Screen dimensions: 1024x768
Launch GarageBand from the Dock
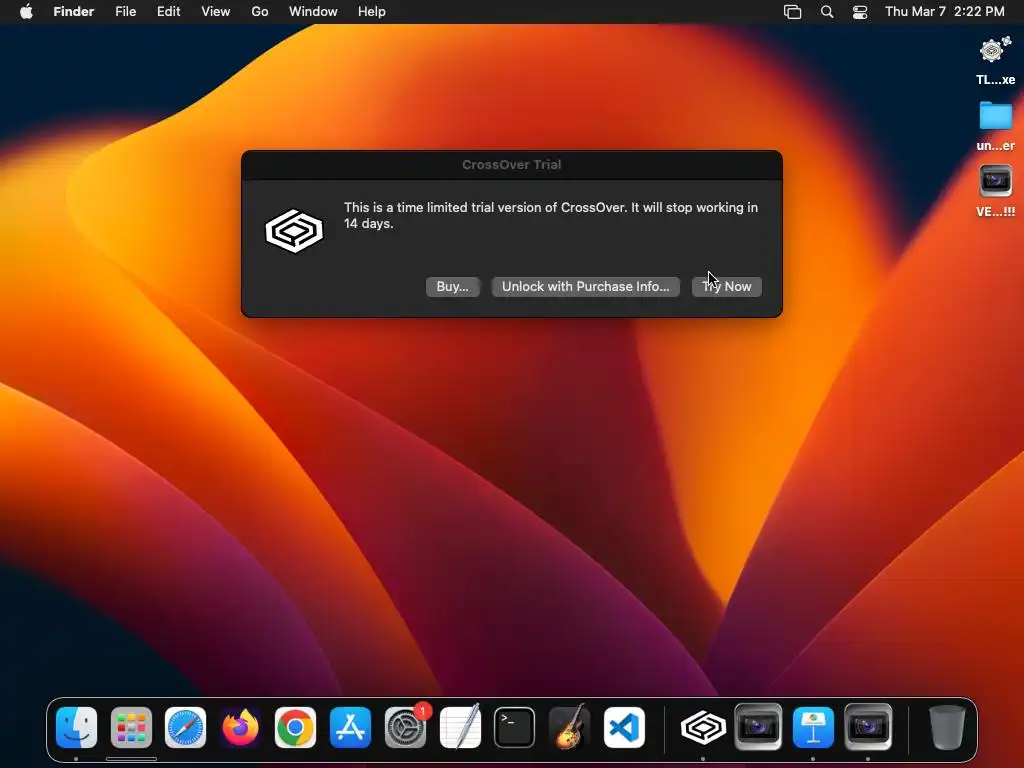569,728
